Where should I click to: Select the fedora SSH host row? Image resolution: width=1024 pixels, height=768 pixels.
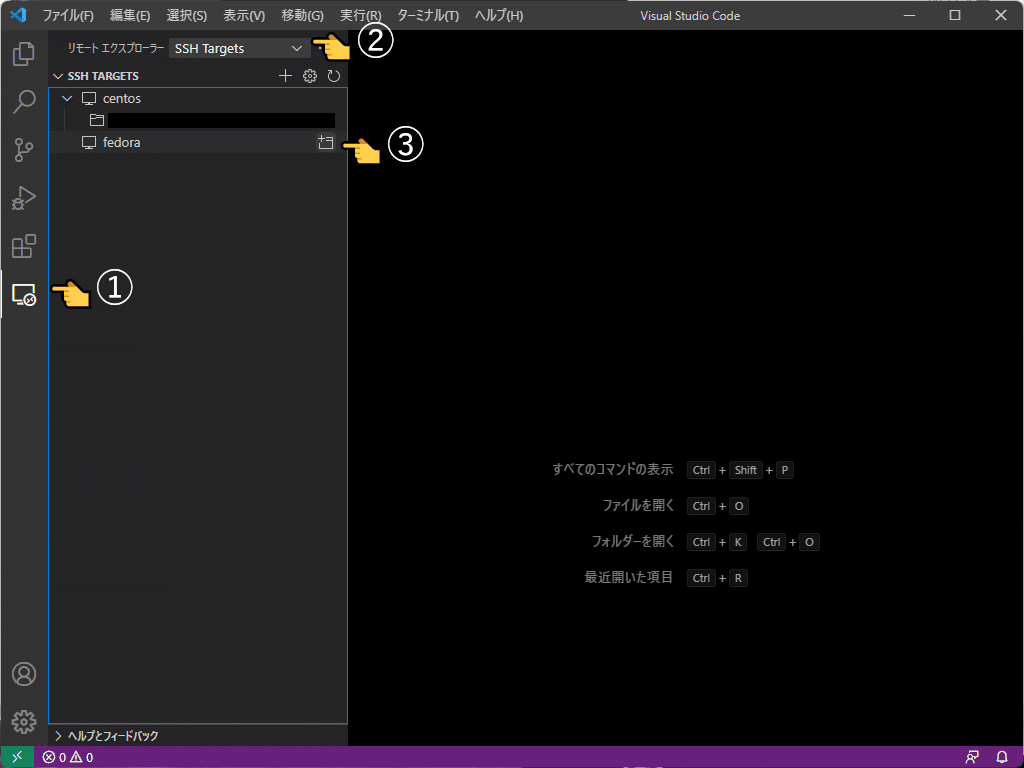coord(198,142)
